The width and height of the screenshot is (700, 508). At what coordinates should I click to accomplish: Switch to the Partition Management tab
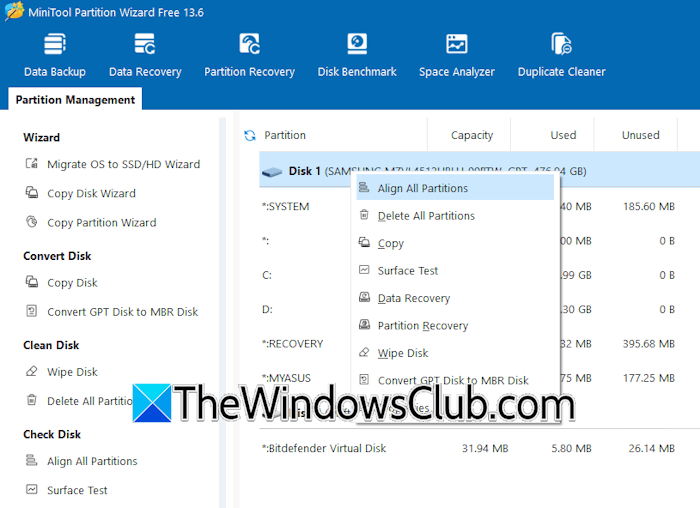click(x=75, y=100)
